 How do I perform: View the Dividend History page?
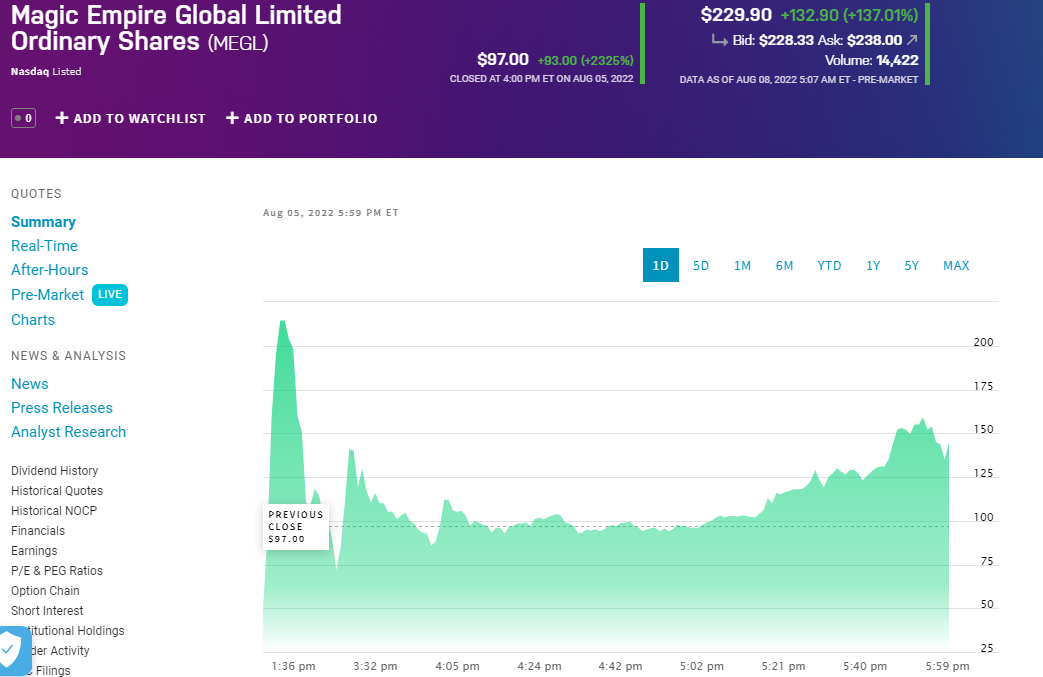coord(54,470)
